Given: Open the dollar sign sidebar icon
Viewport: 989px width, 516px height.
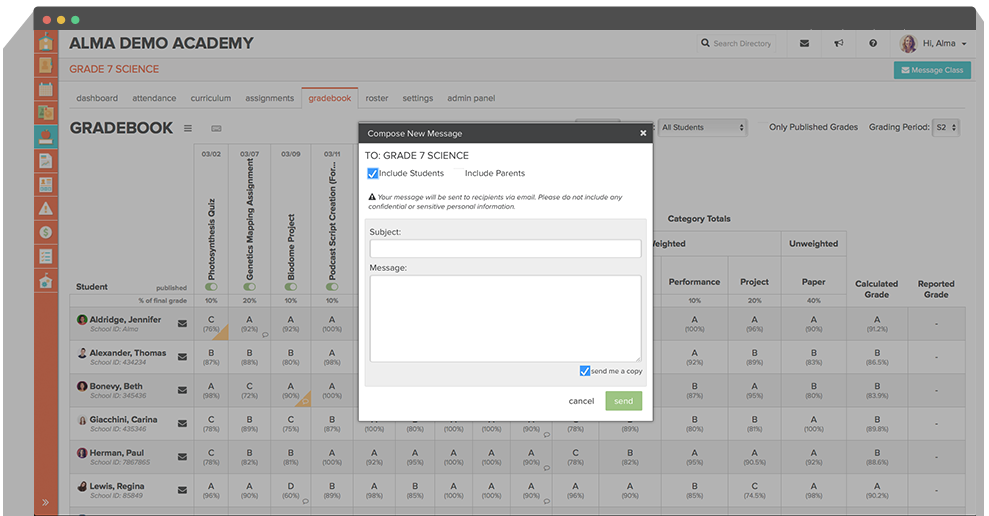Looking at the screenshot, I should pos(46,232).
